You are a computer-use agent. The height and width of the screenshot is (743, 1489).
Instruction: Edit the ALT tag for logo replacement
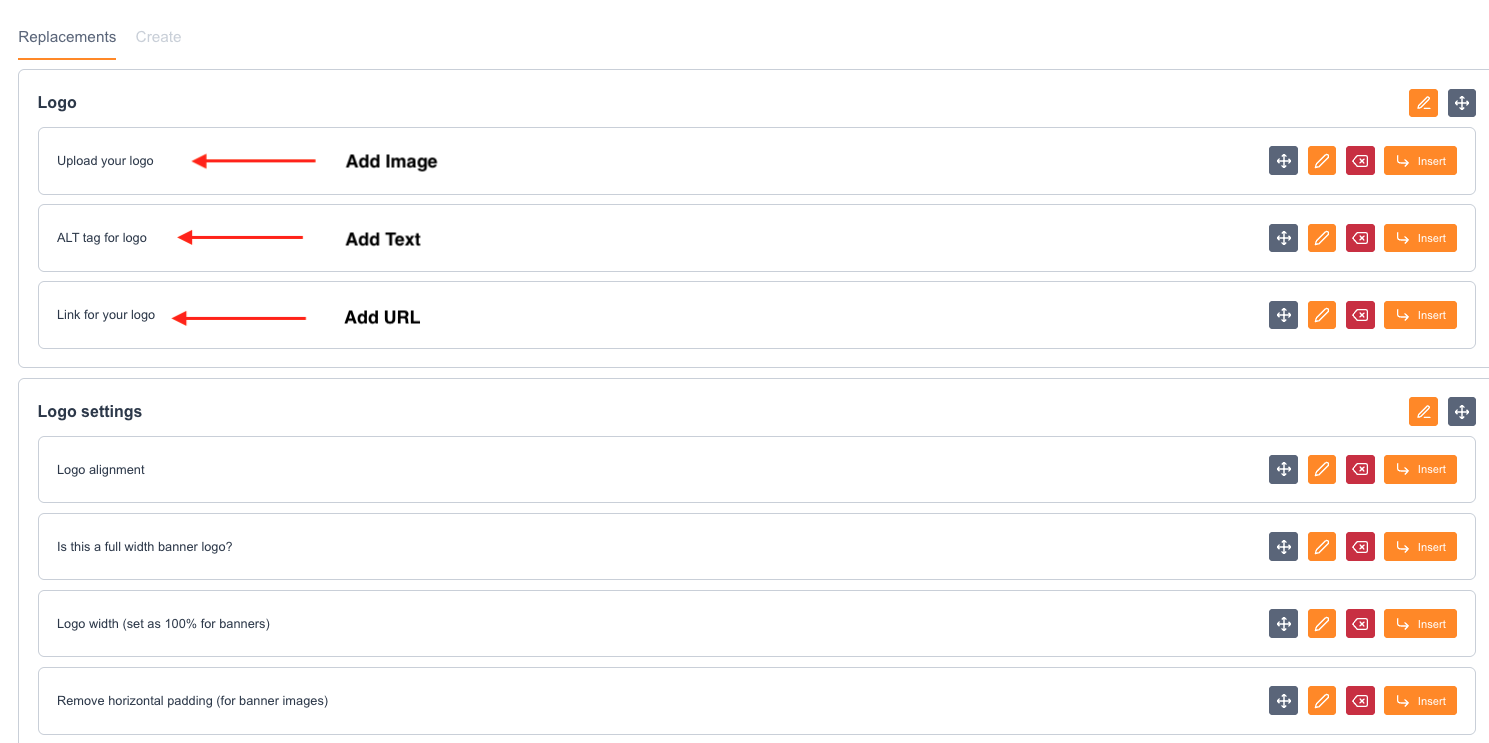click(1322, 238)
